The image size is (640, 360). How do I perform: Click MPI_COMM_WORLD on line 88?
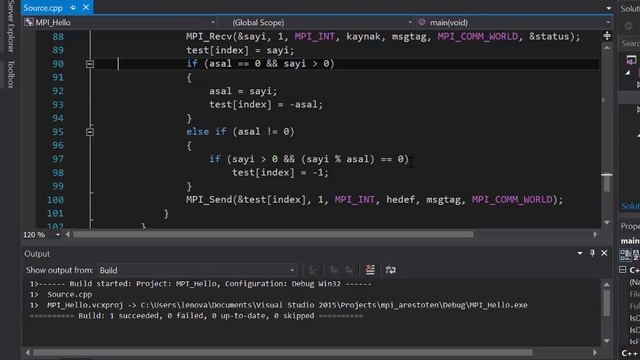pos(478,37)
